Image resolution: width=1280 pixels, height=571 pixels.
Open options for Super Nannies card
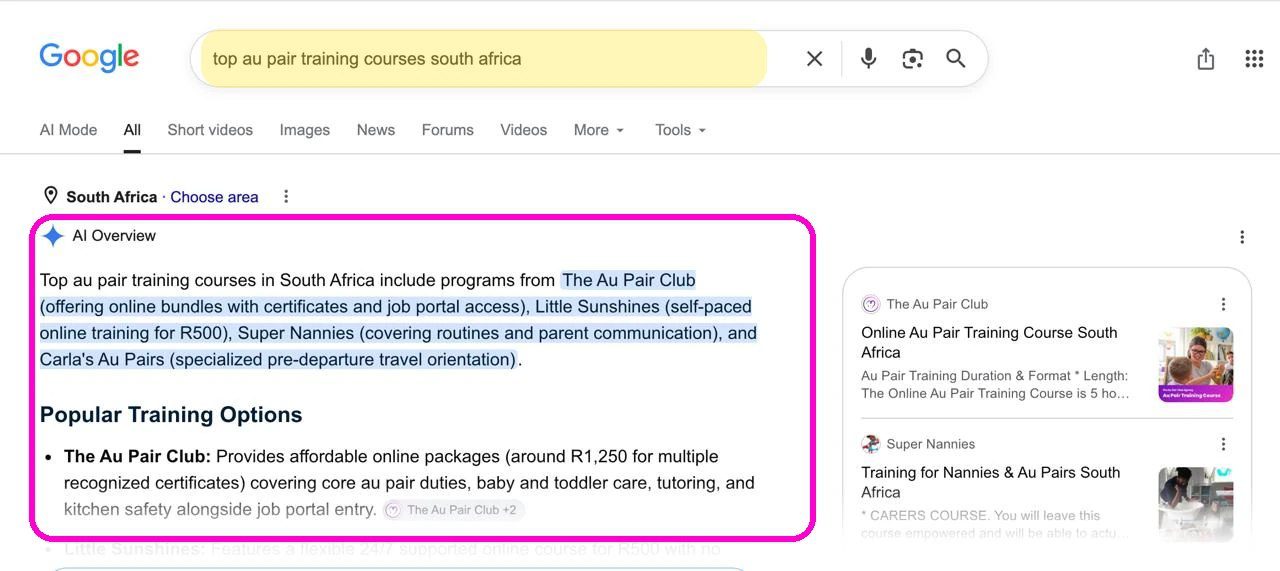(x=1223, y=444)
